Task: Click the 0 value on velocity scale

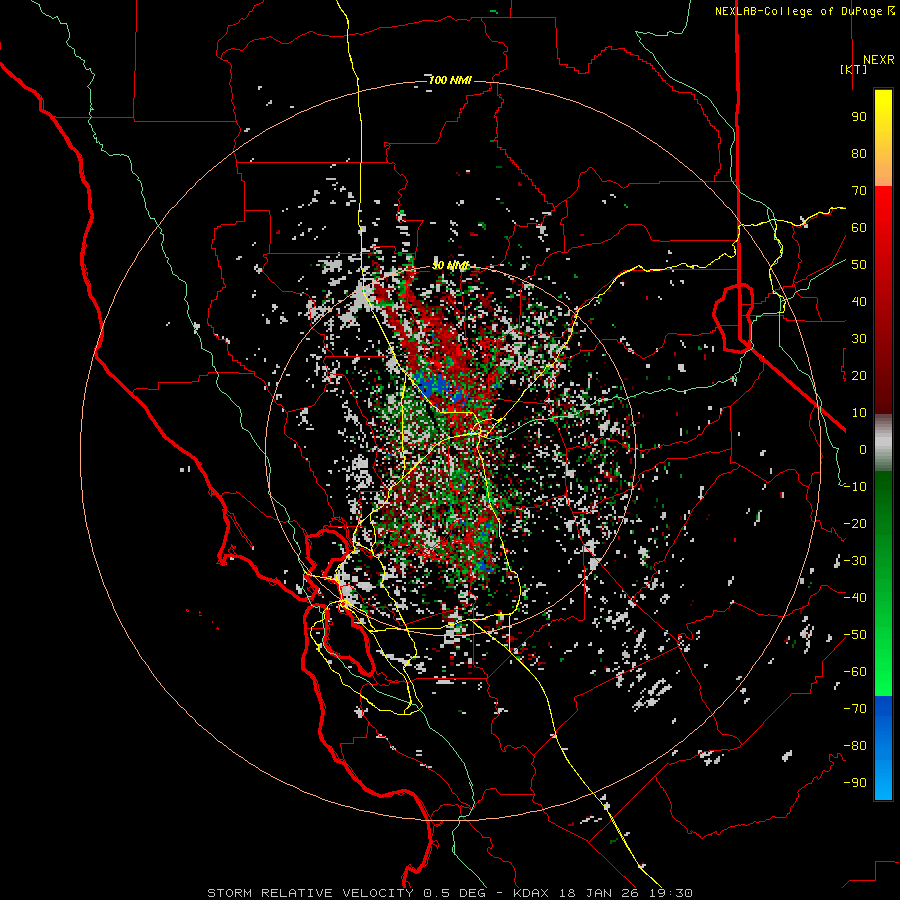Action: point(863,450)
